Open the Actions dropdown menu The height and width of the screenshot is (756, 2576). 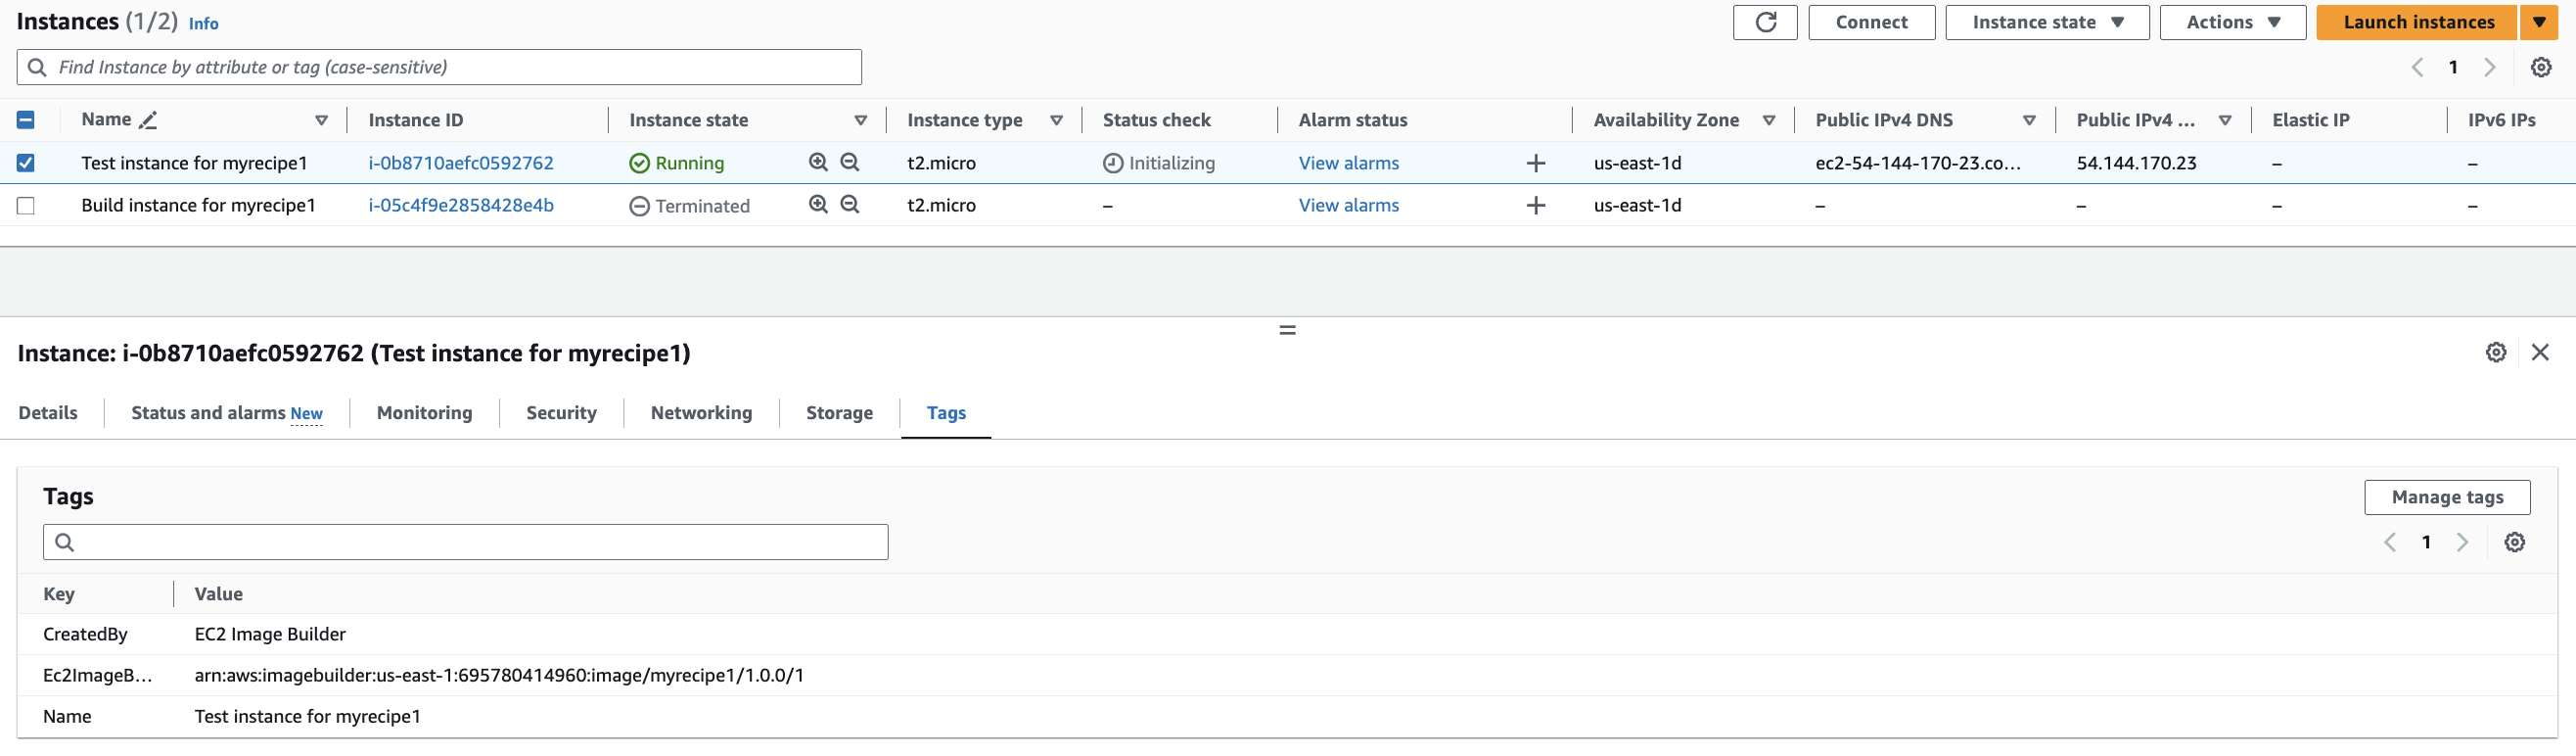click(2232, 22)
